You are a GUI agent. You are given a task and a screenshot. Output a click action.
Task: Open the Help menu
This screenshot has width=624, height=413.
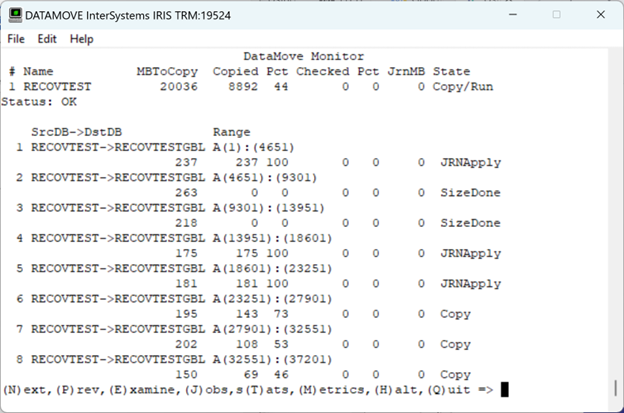pos(82,39)
